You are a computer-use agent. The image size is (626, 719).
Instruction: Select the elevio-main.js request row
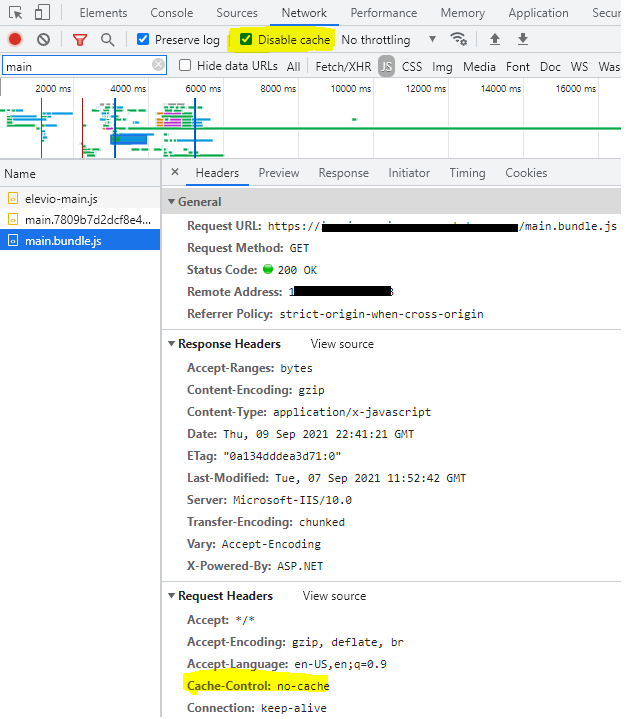[80, 199]
